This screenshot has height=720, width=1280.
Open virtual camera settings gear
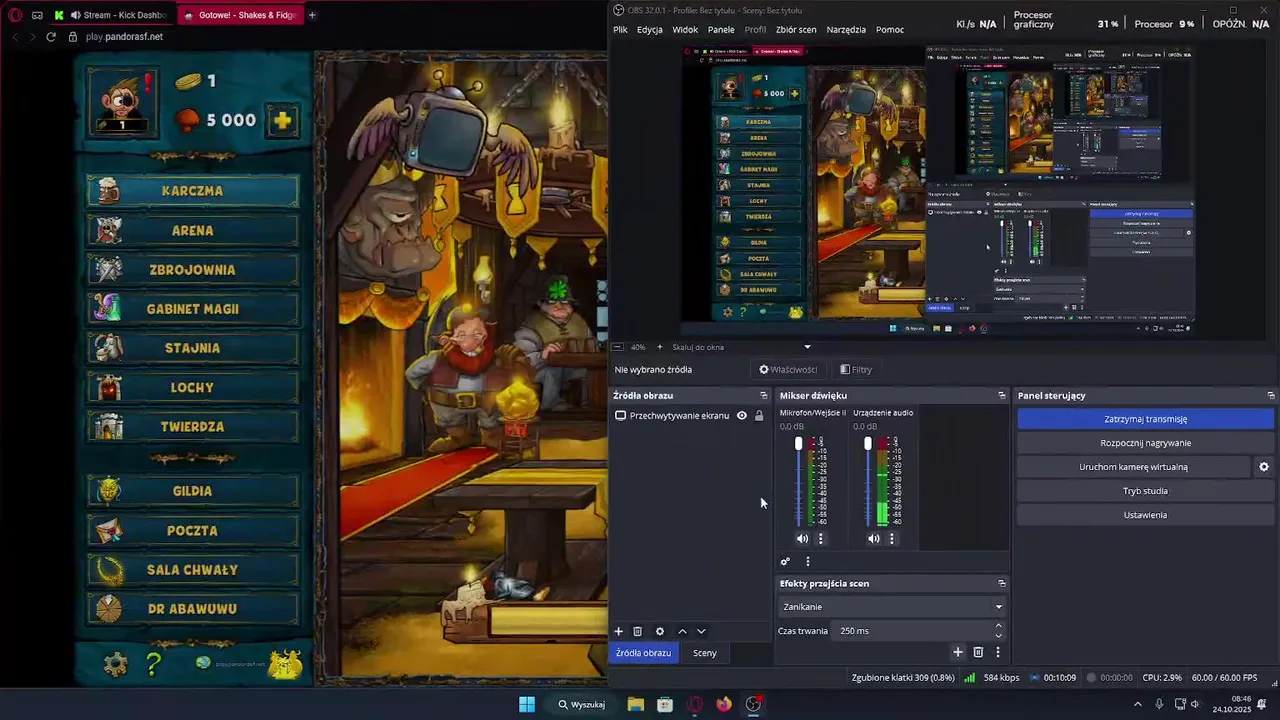point(1264,467)
